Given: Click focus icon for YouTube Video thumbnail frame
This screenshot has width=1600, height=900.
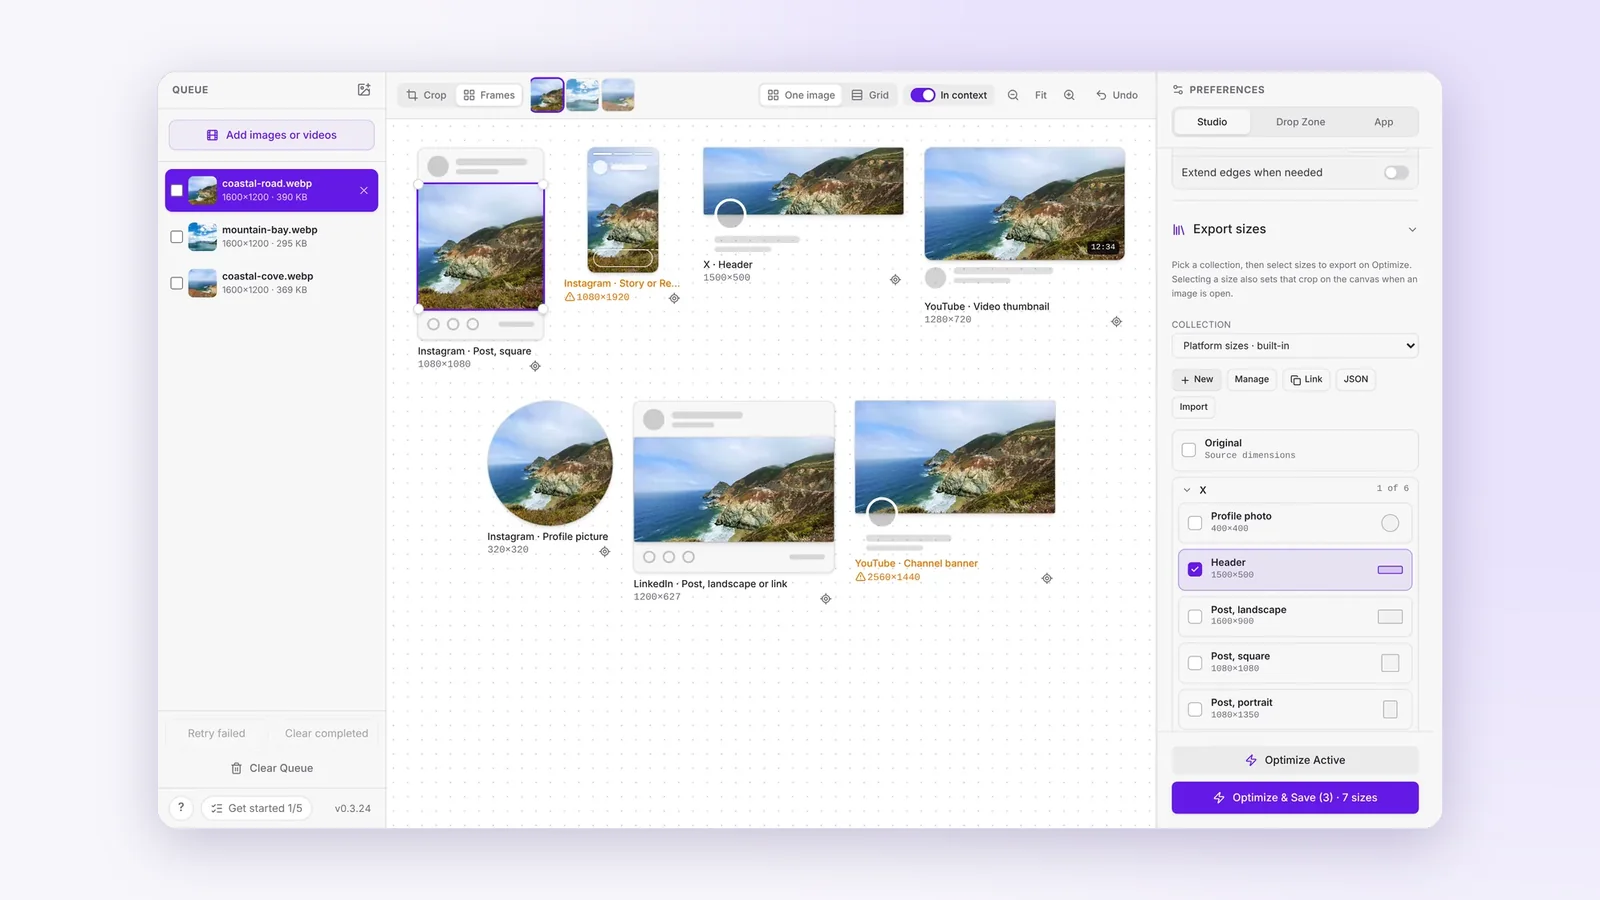Looking at the screenshot, I should tap(1116, 322).
